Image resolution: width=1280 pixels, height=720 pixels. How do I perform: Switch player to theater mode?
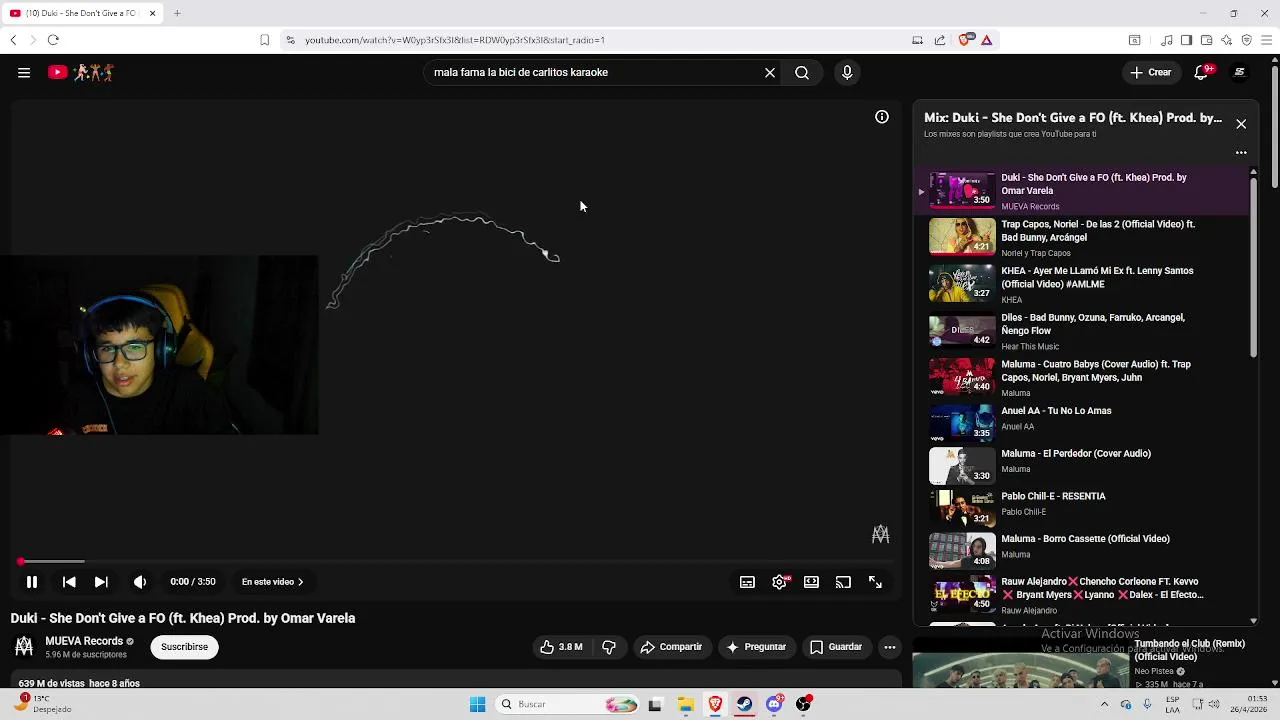[x=811, y=582]
